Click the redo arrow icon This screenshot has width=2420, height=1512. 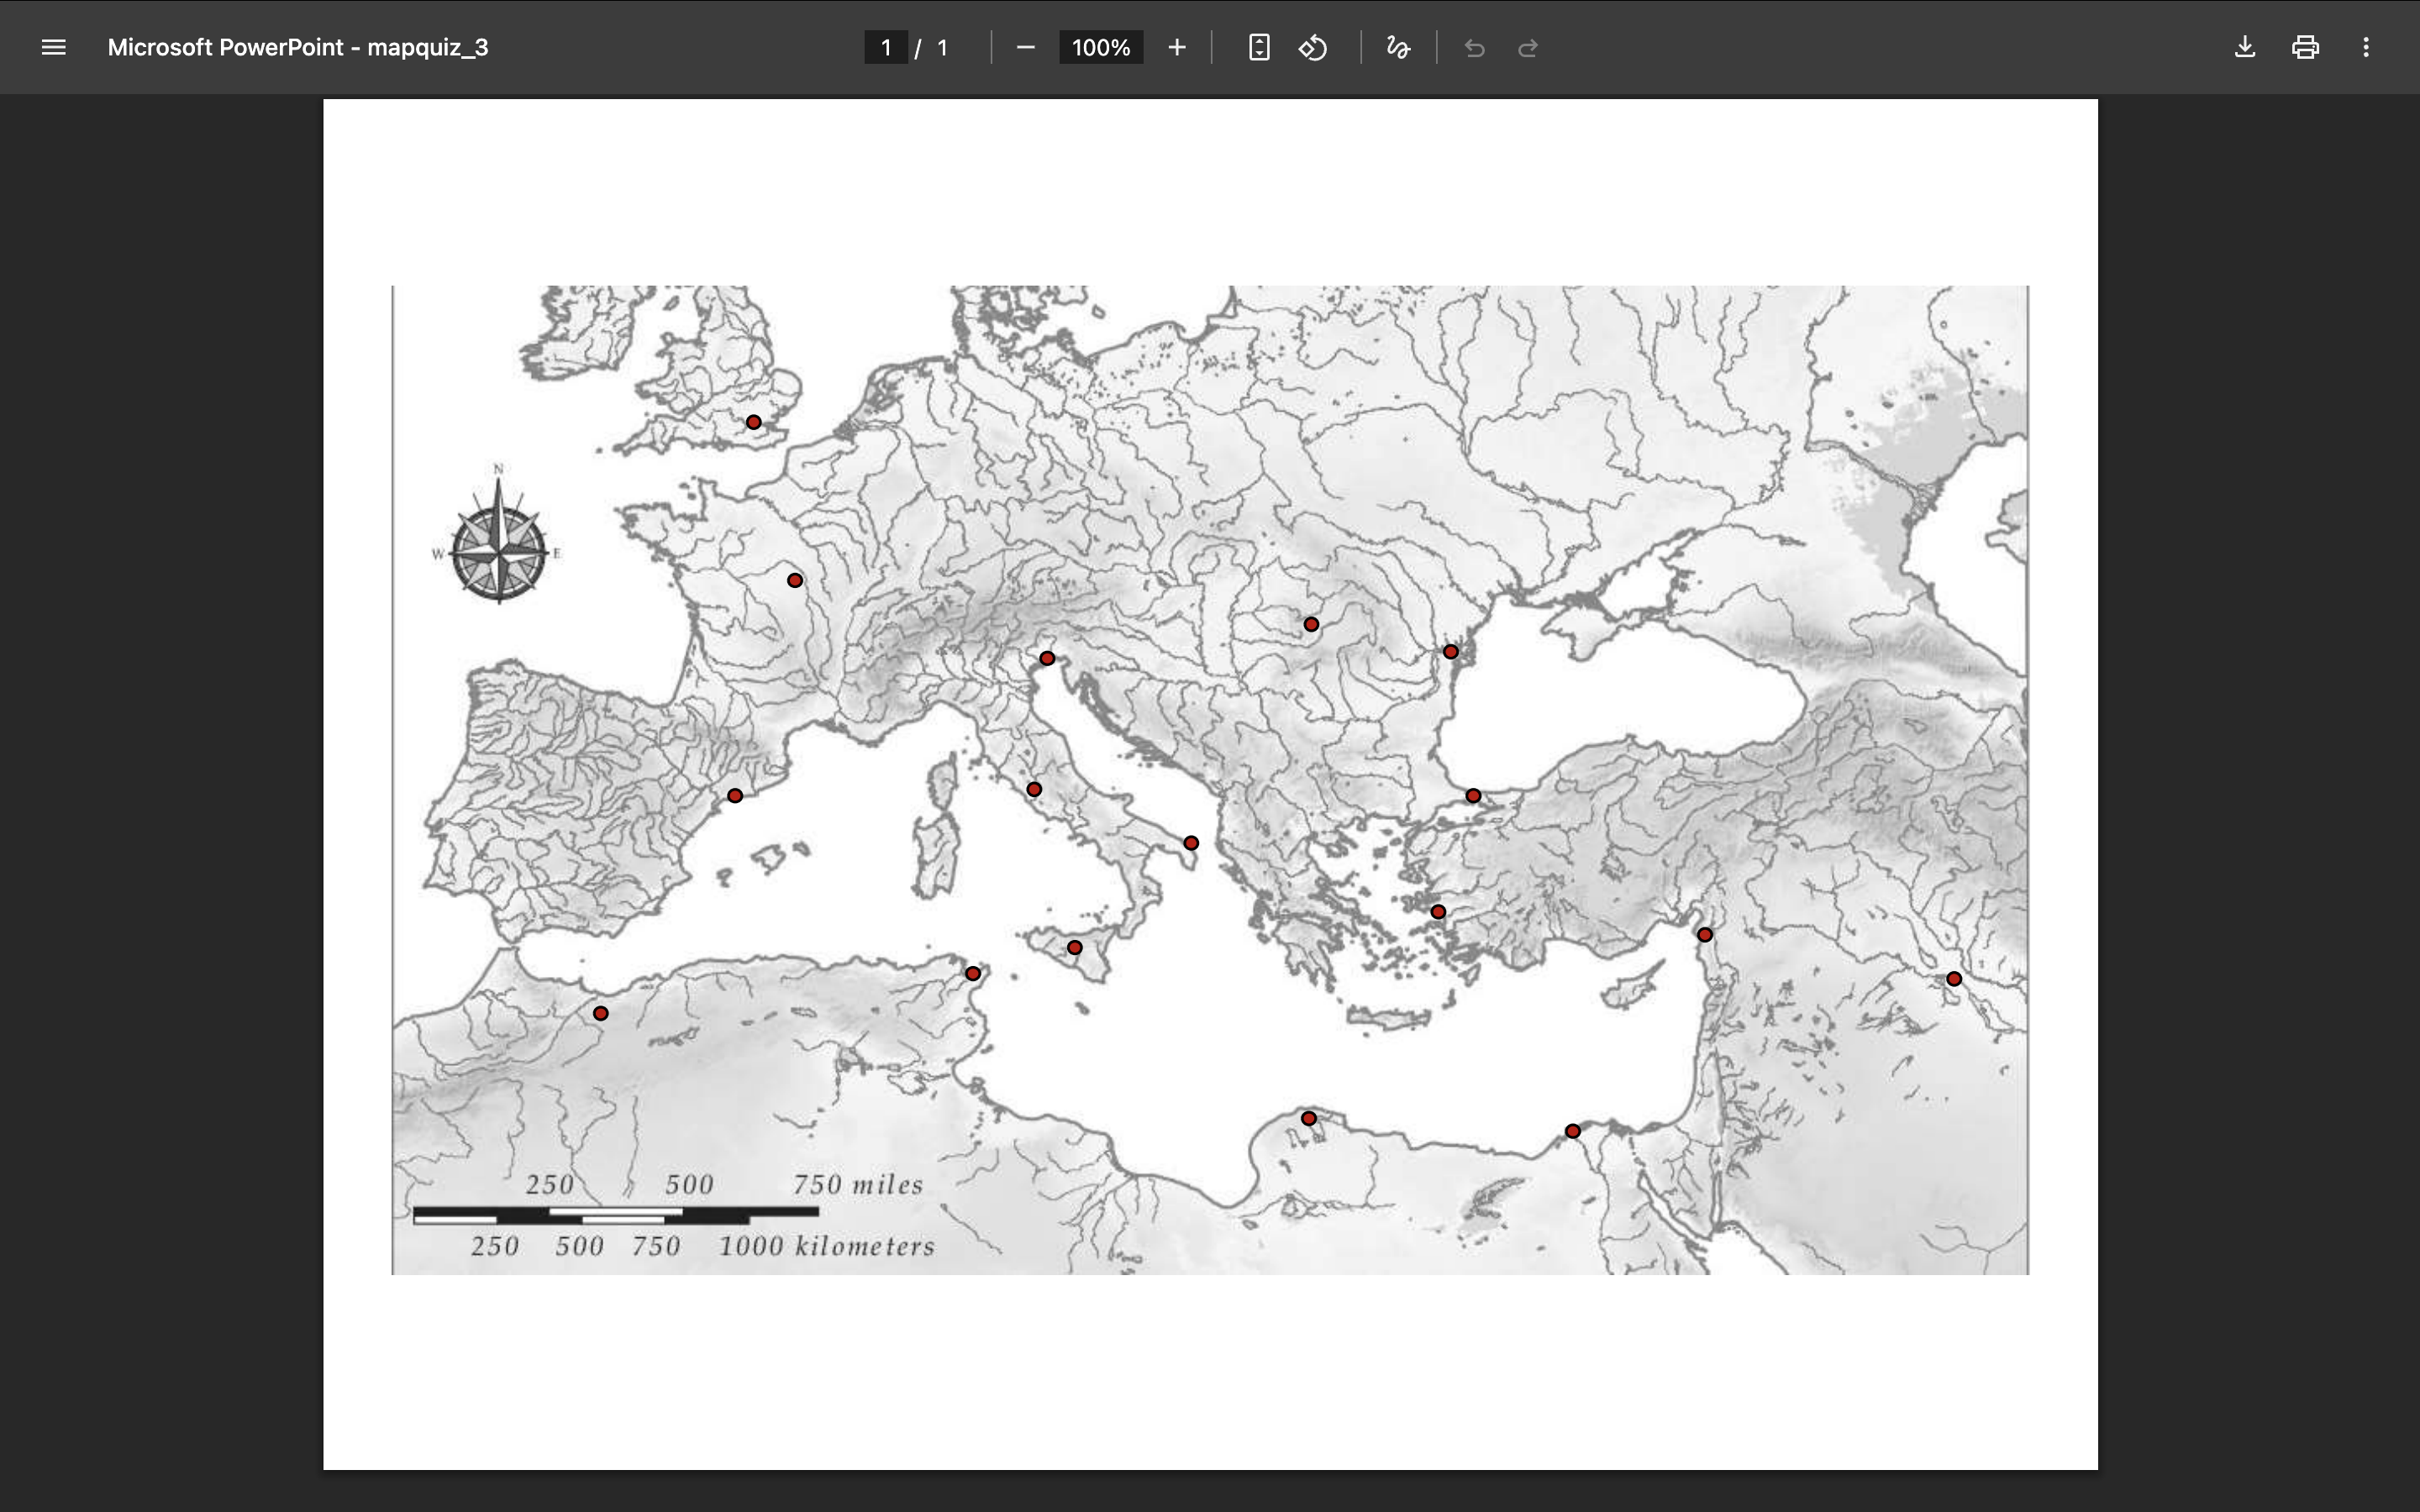tap(1527, 47)
